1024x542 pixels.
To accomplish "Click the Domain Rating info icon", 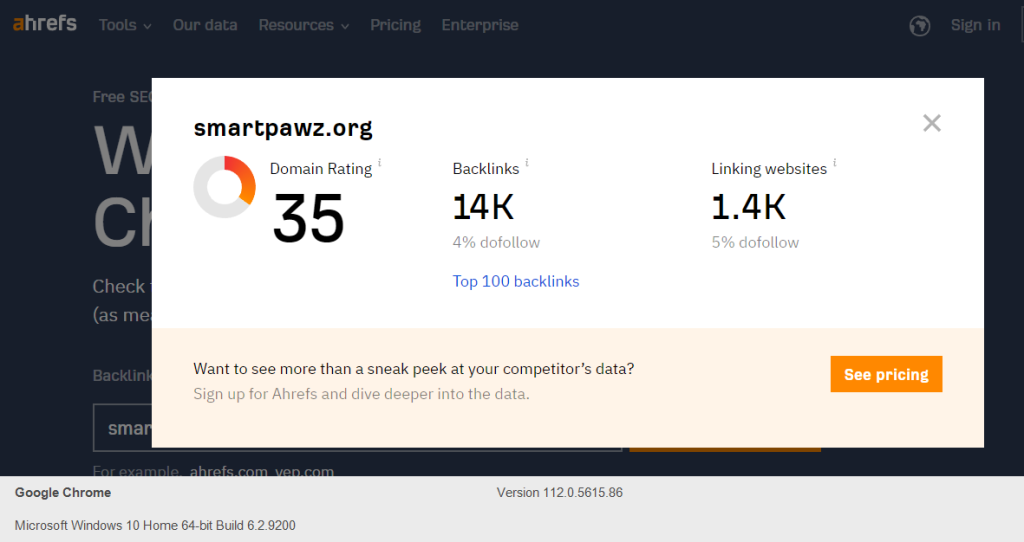I will pos(379,163).
